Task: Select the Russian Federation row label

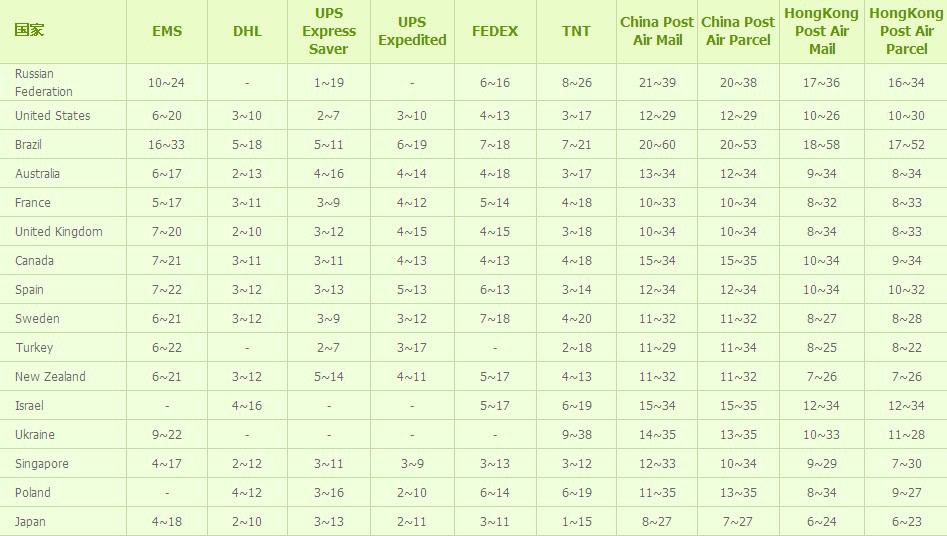Action: pos(44,83)
